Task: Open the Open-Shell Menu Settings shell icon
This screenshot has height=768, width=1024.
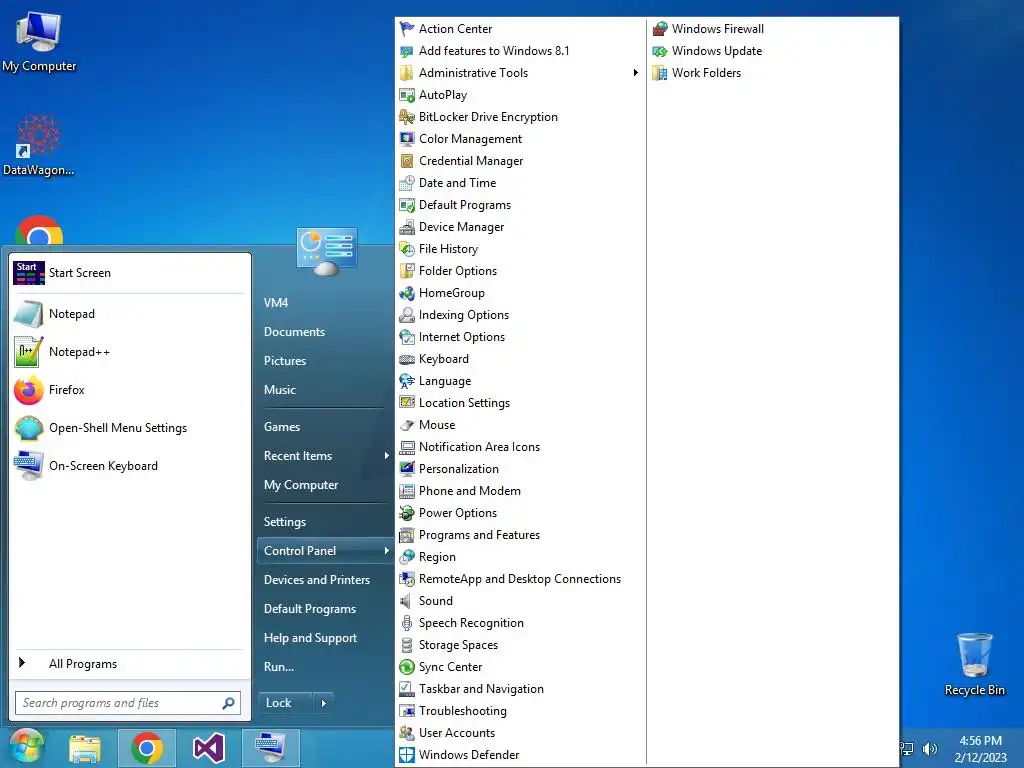Action: (29, 428)
